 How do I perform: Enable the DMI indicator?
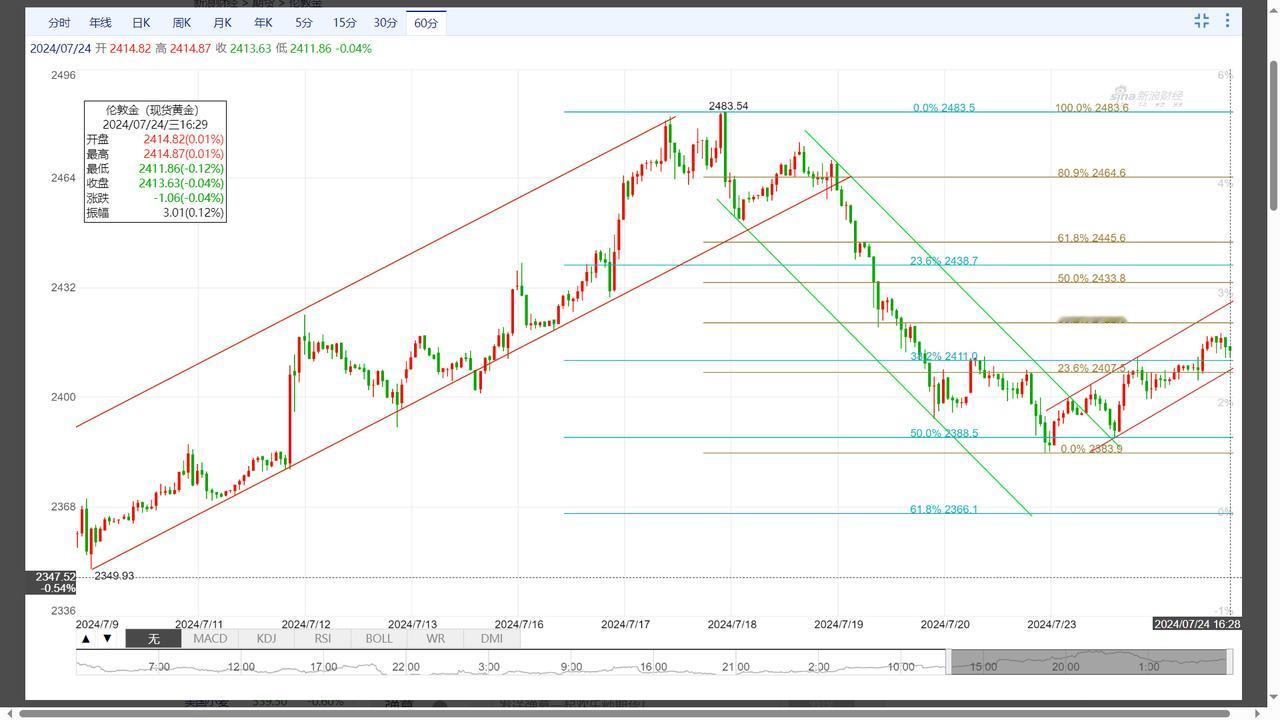tap(491, 638)
